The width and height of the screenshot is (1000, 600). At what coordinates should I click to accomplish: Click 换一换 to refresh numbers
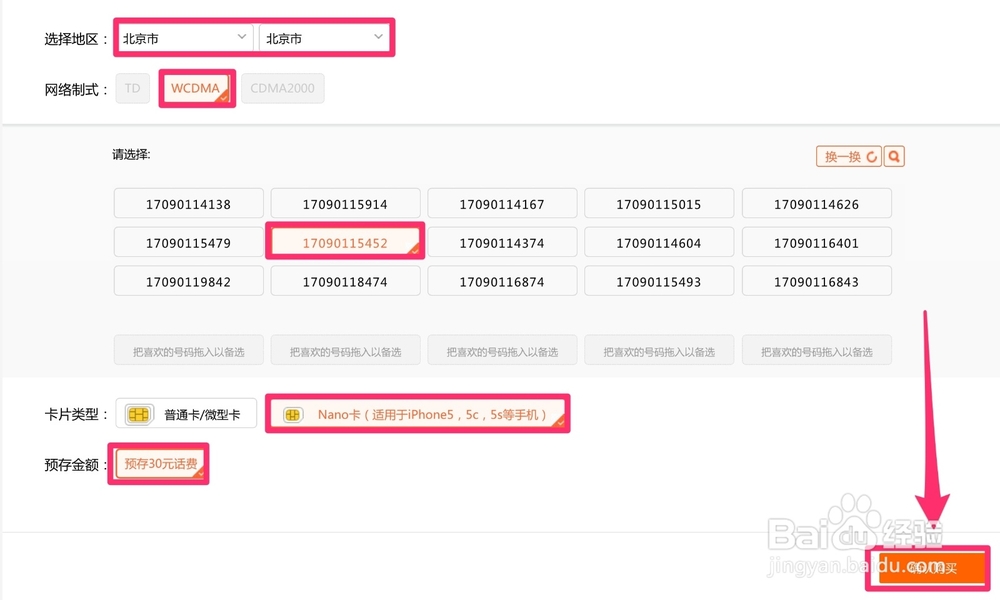849,156
